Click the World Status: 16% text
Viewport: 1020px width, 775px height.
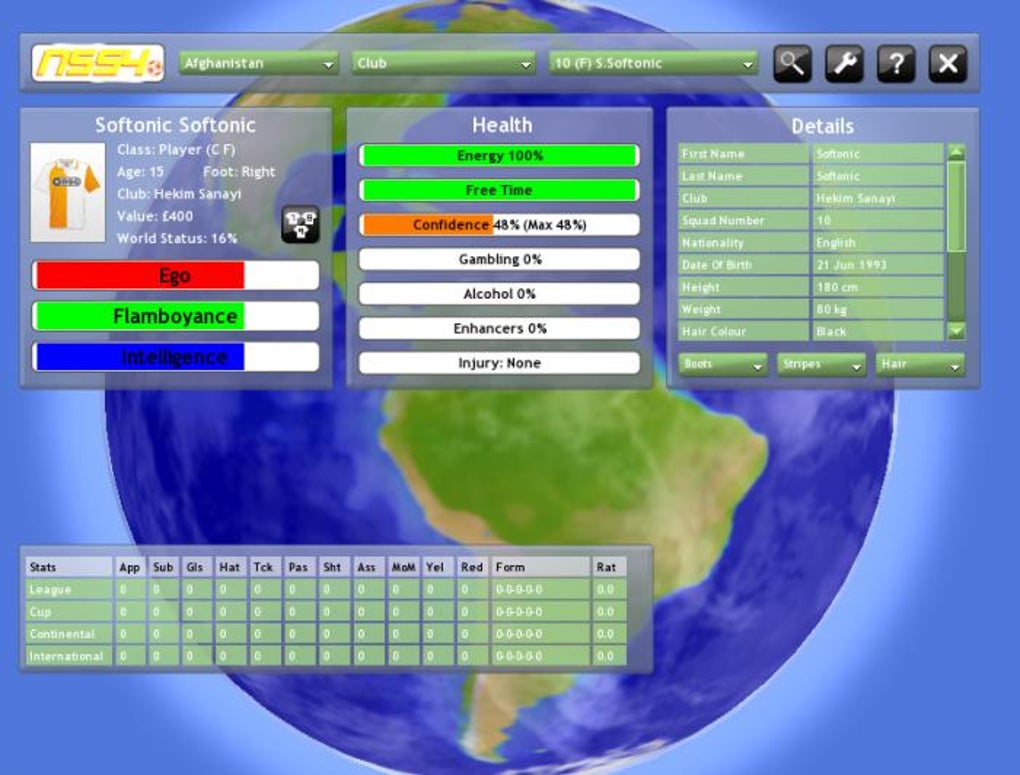[x=177, y=238]
